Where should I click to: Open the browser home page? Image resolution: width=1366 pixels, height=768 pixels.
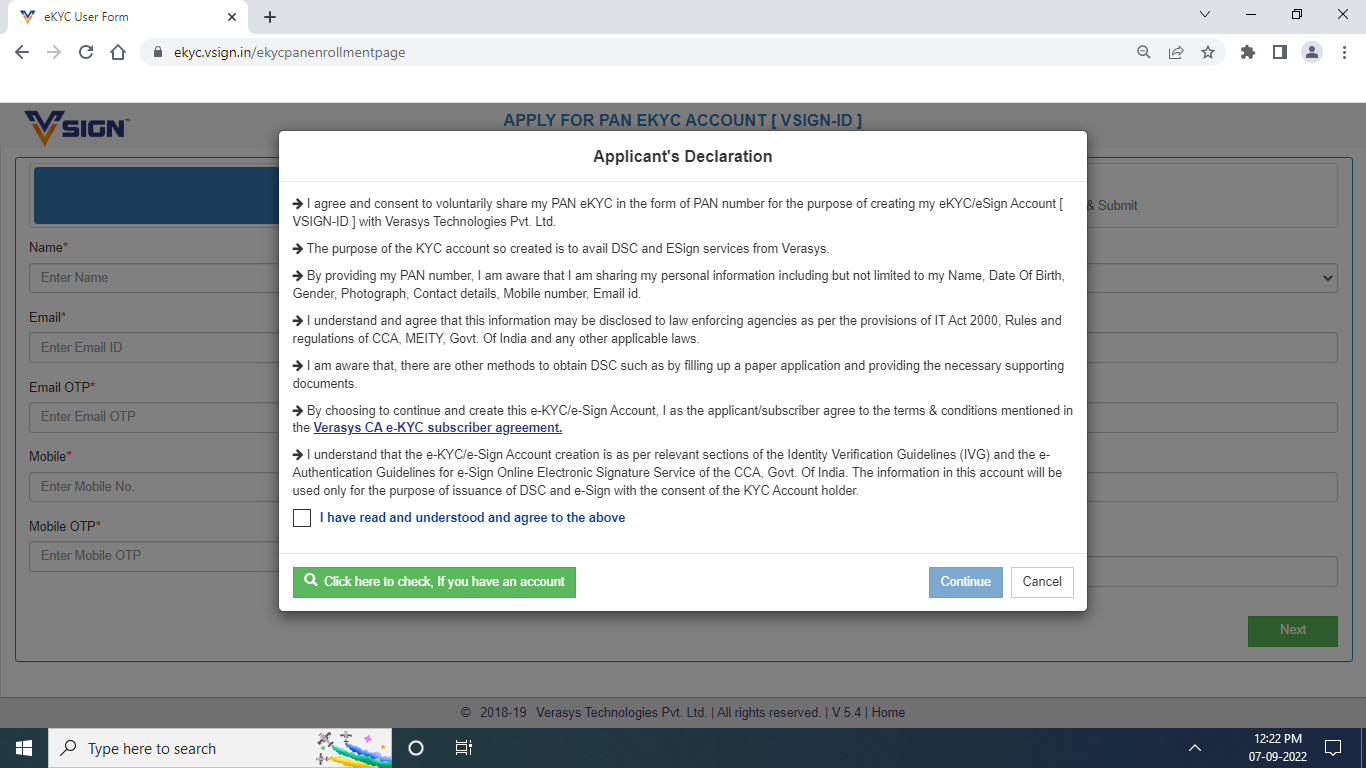coord(118,52)
